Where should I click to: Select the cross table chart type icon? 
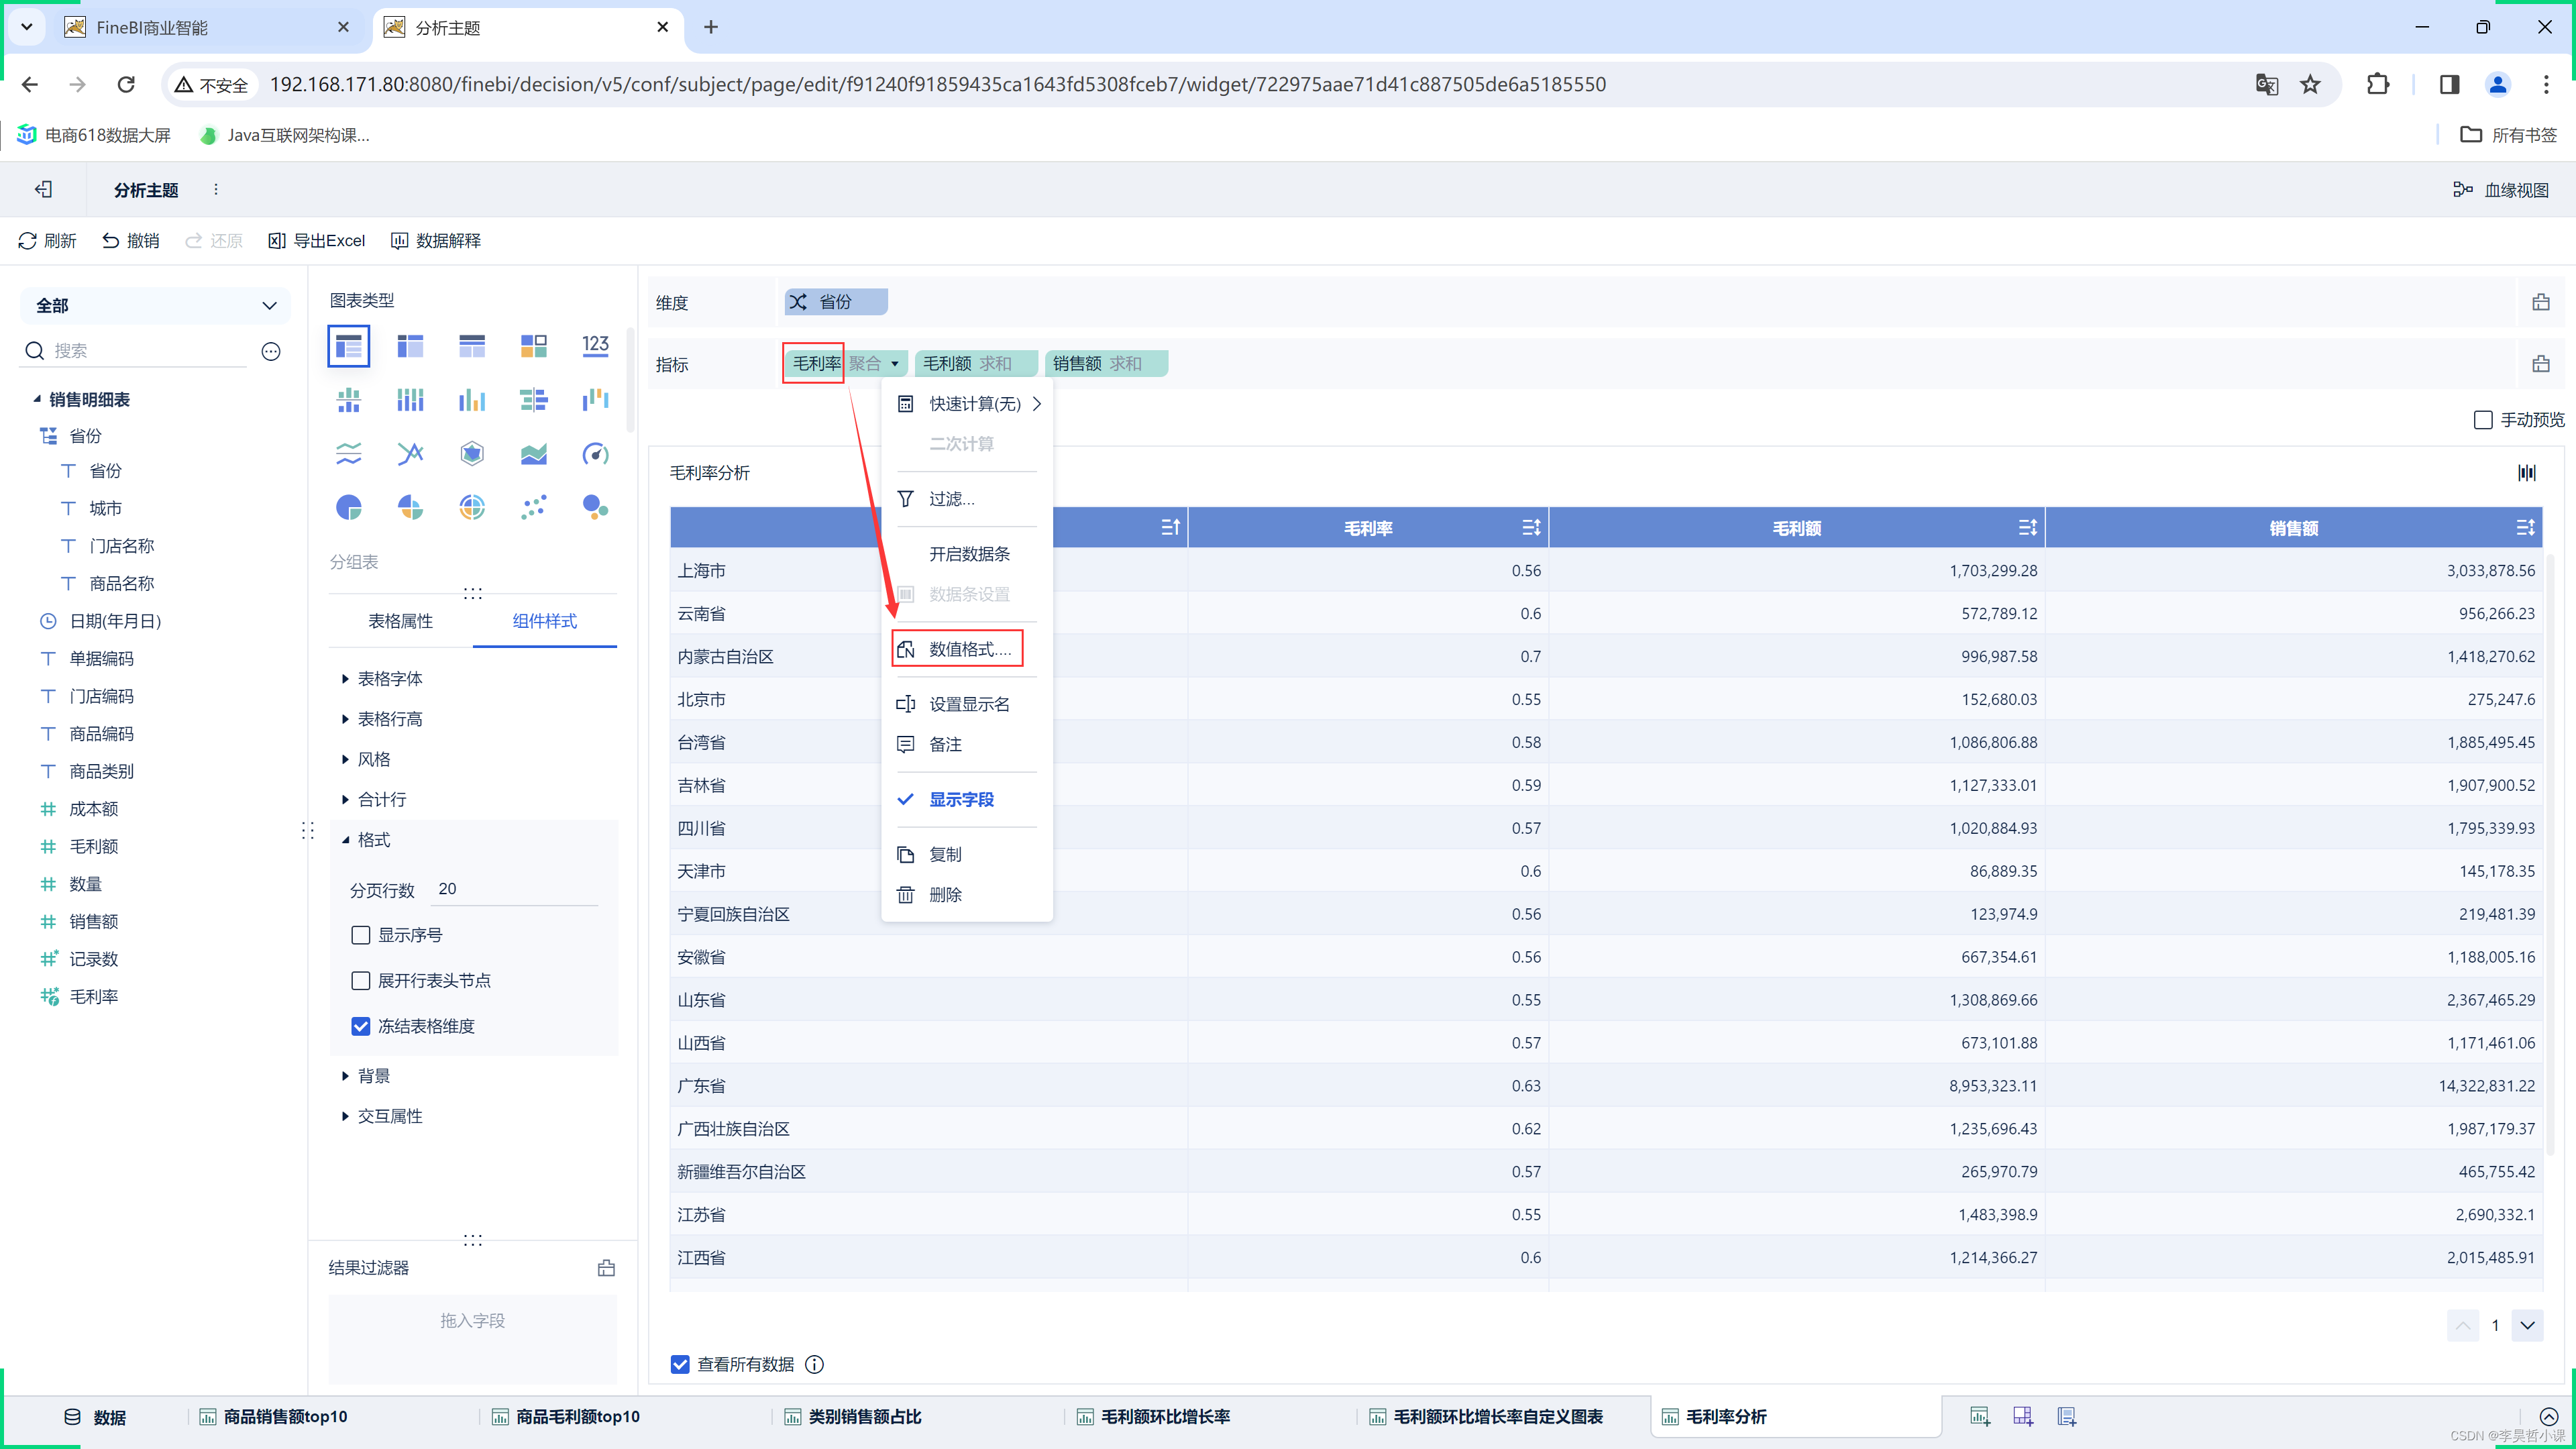pos(410,346)
